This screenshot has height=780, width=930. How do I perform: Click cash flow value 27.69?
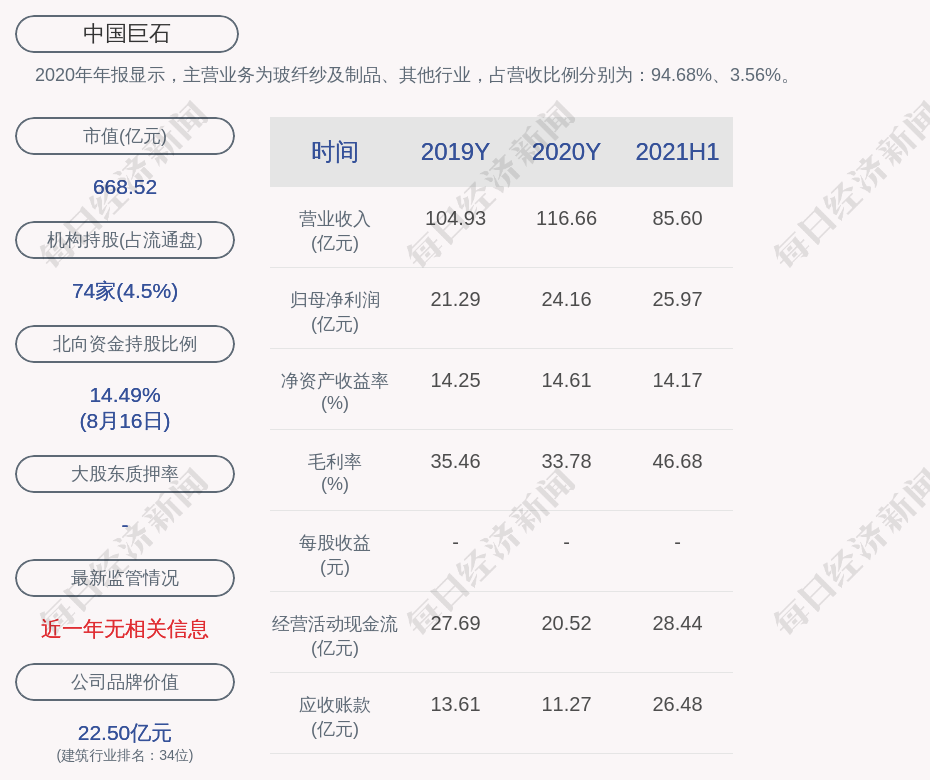pyautogui.click(x=455, y=623)
